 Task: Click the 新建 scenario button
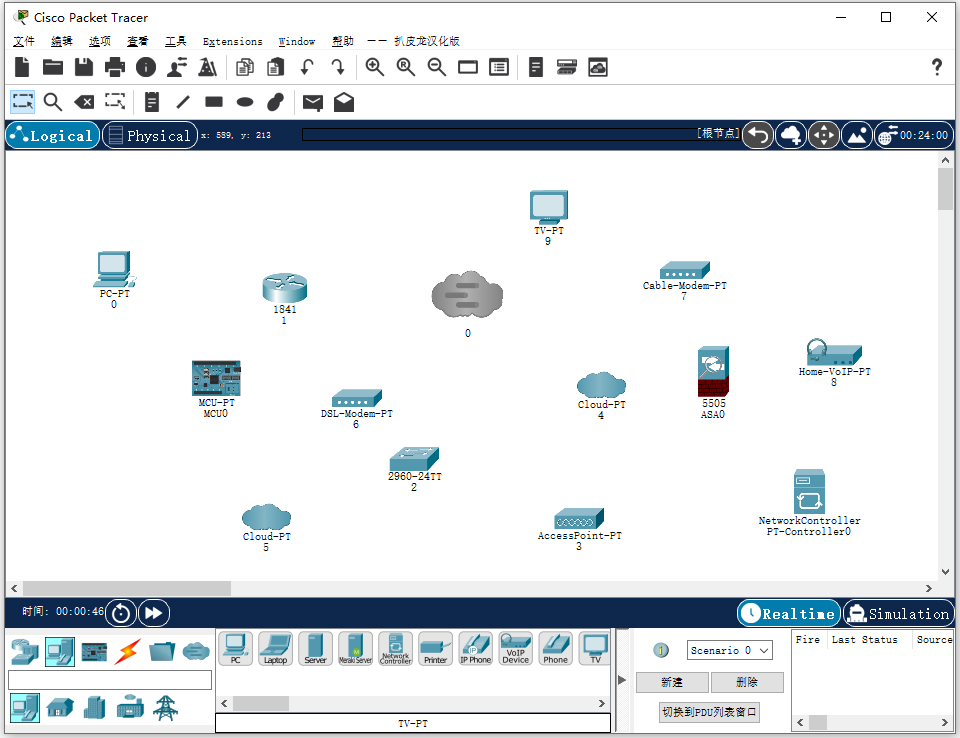[x=672, y=681]
